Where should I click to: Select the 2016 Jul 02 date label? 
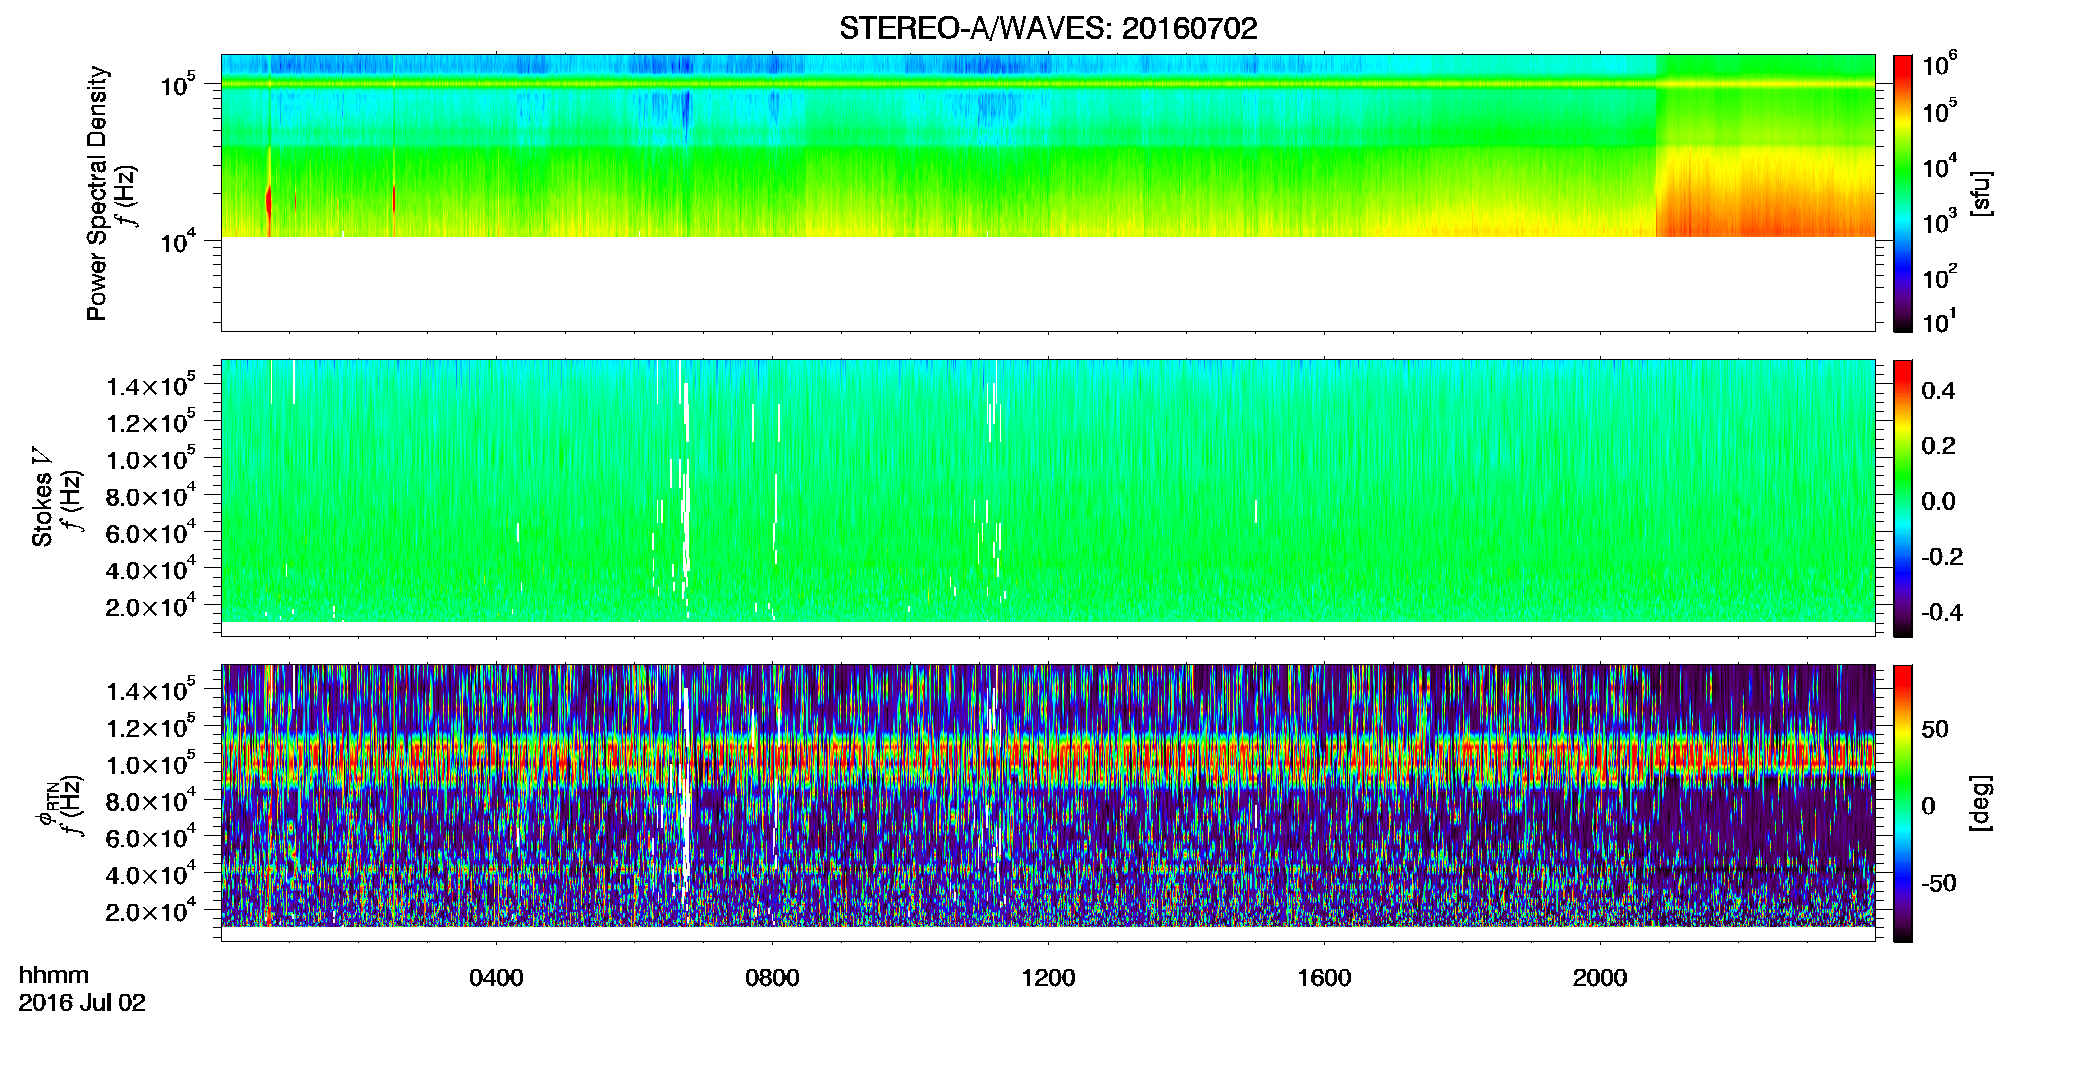(x=82, y=1003)
